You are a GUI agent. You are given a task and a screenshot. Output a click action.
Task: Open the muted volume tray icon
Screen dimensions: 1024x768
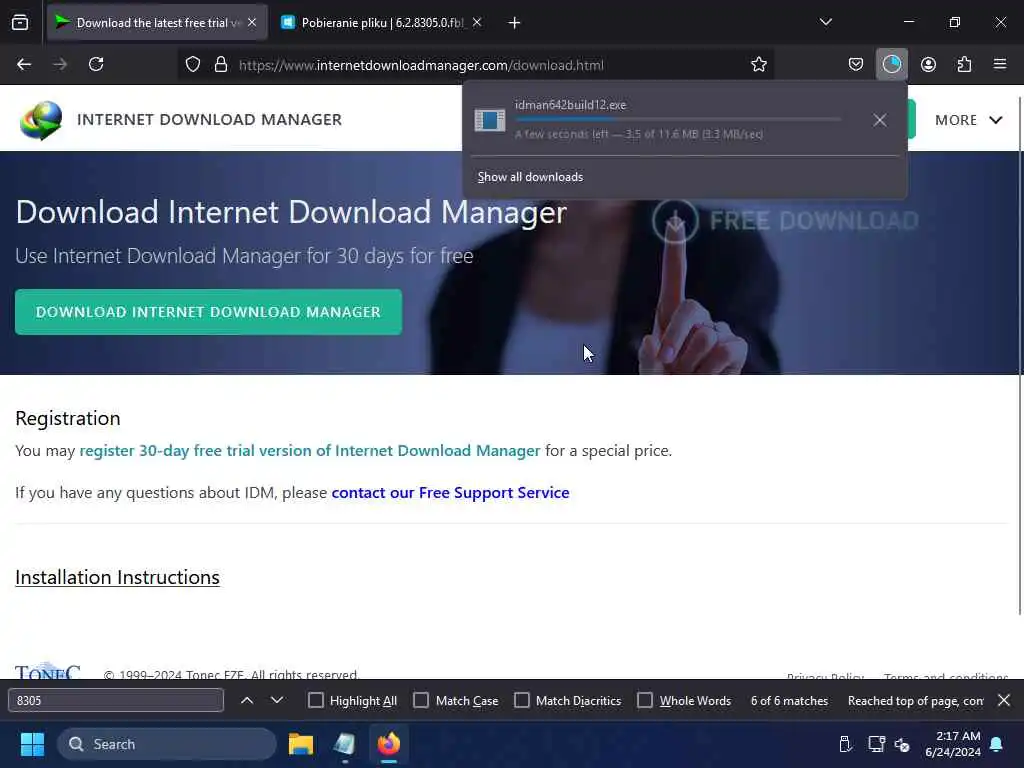click(x=903, y=744)
